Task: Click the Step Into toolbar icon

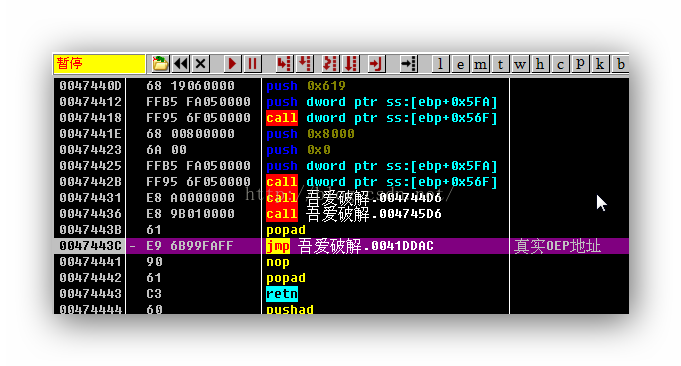Action: (x=284, y=64)
